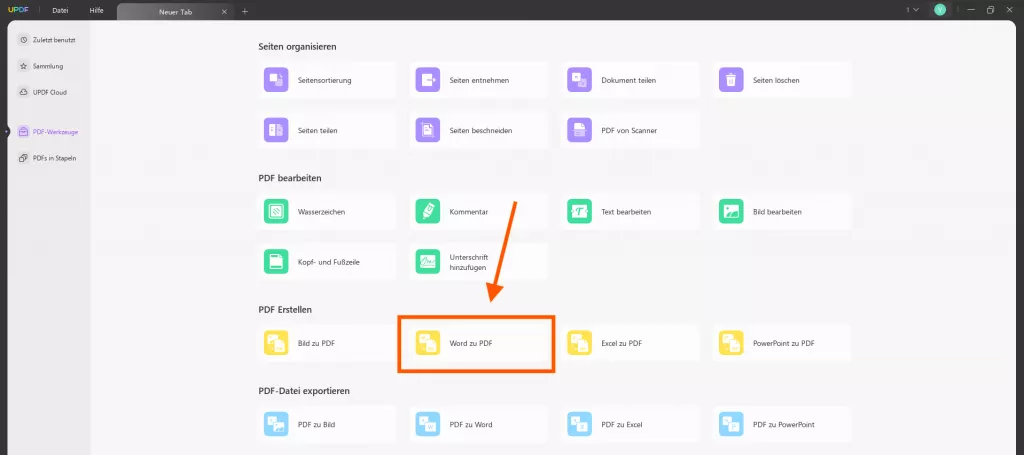Click the Seiten entnehmen icon
1024x455 pixels.
(x=428, y=80)
